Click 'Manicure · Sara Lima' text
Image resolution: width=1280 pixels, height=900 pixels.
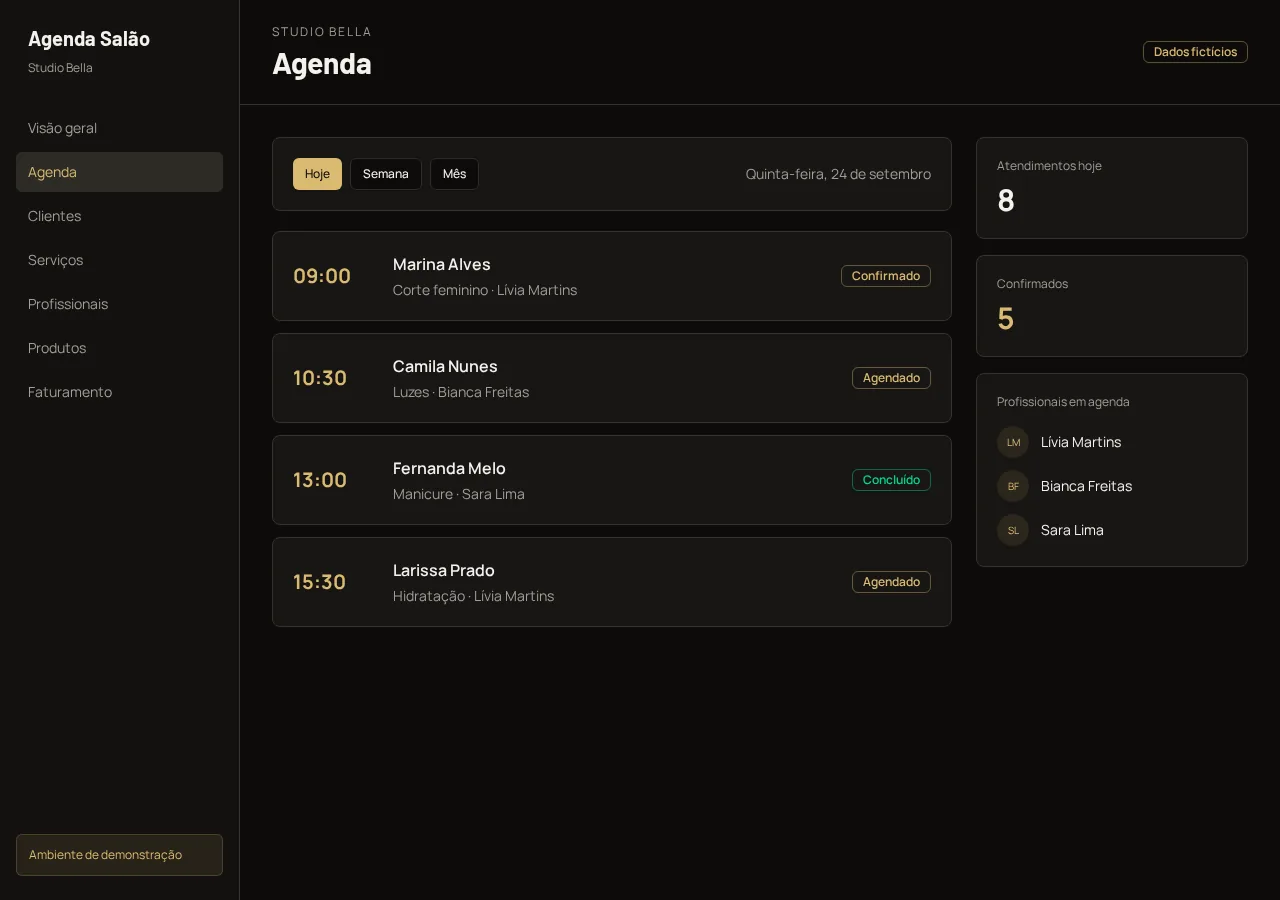(x=459, y=494)
